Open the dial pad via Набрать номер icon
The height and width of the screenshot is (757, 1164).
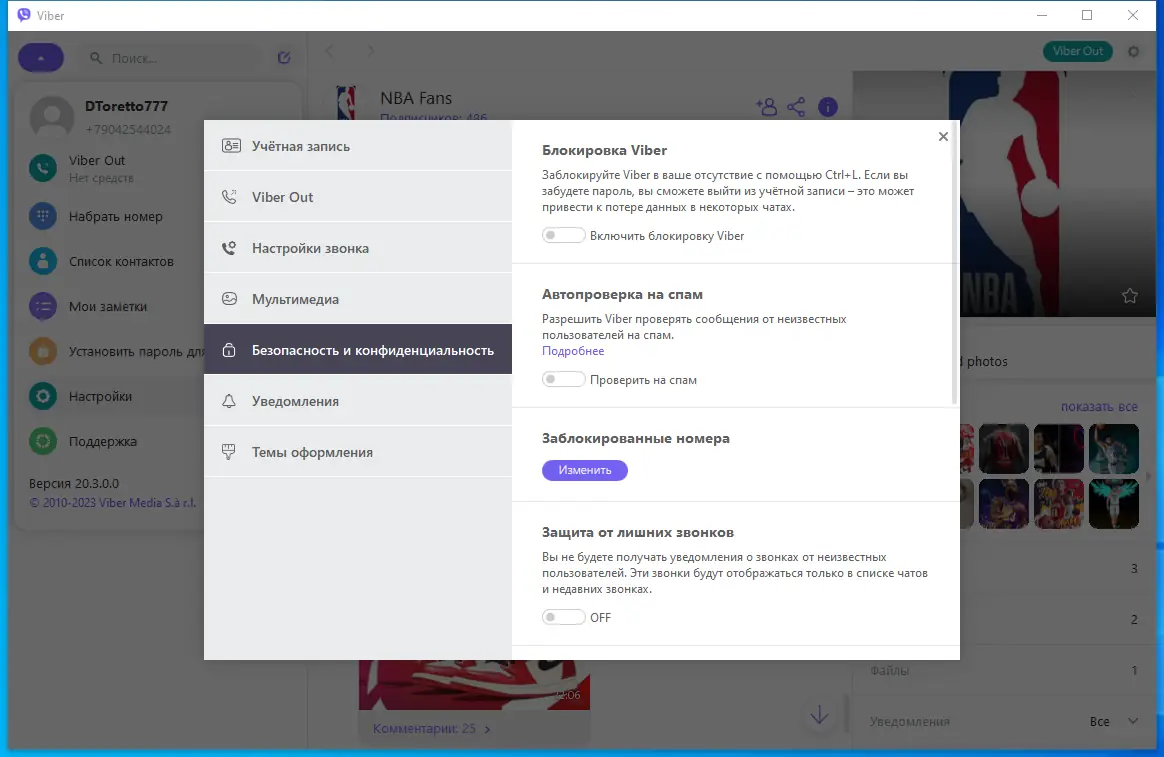41,216
